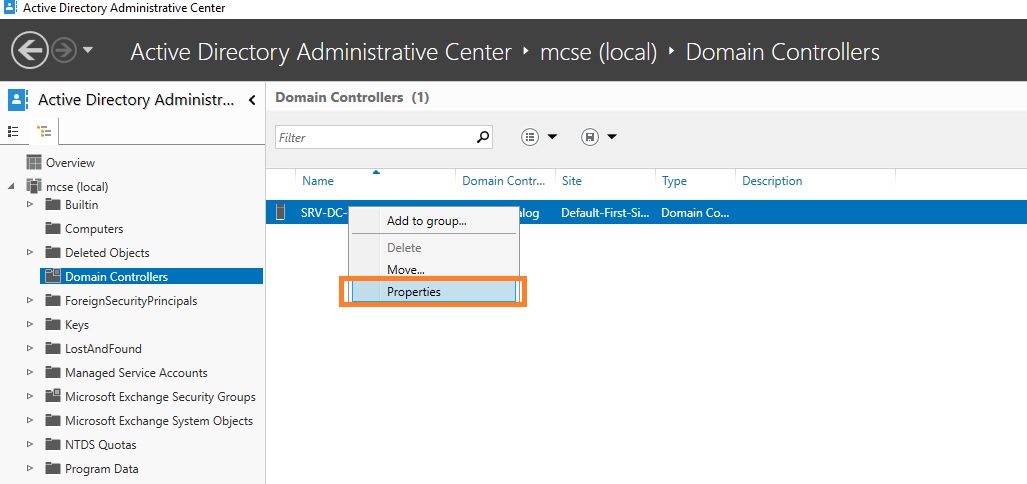Click the forward navigation arrow button
The height and width of the screenshot is (484, 1027).
tap(63, 51)
